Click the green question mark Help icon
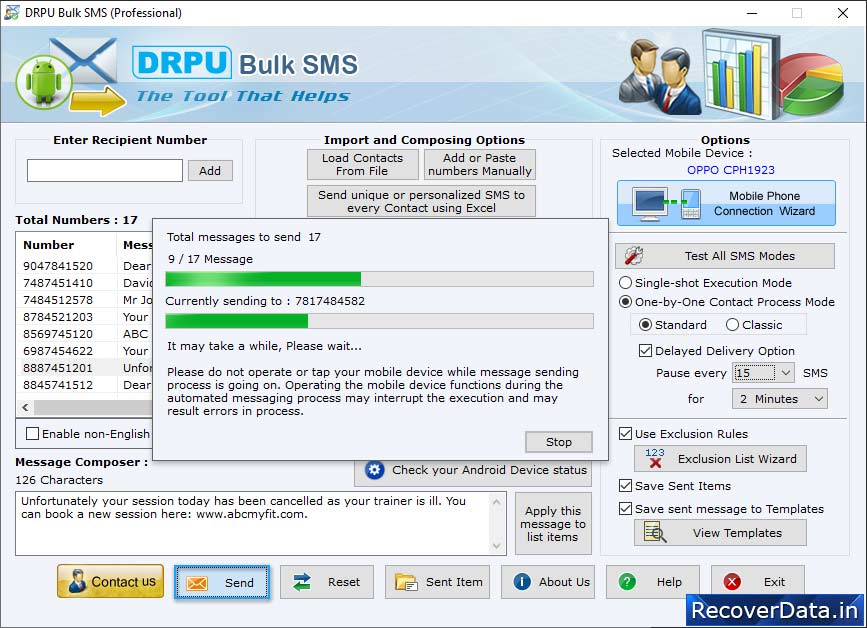 tap(627, 582)
